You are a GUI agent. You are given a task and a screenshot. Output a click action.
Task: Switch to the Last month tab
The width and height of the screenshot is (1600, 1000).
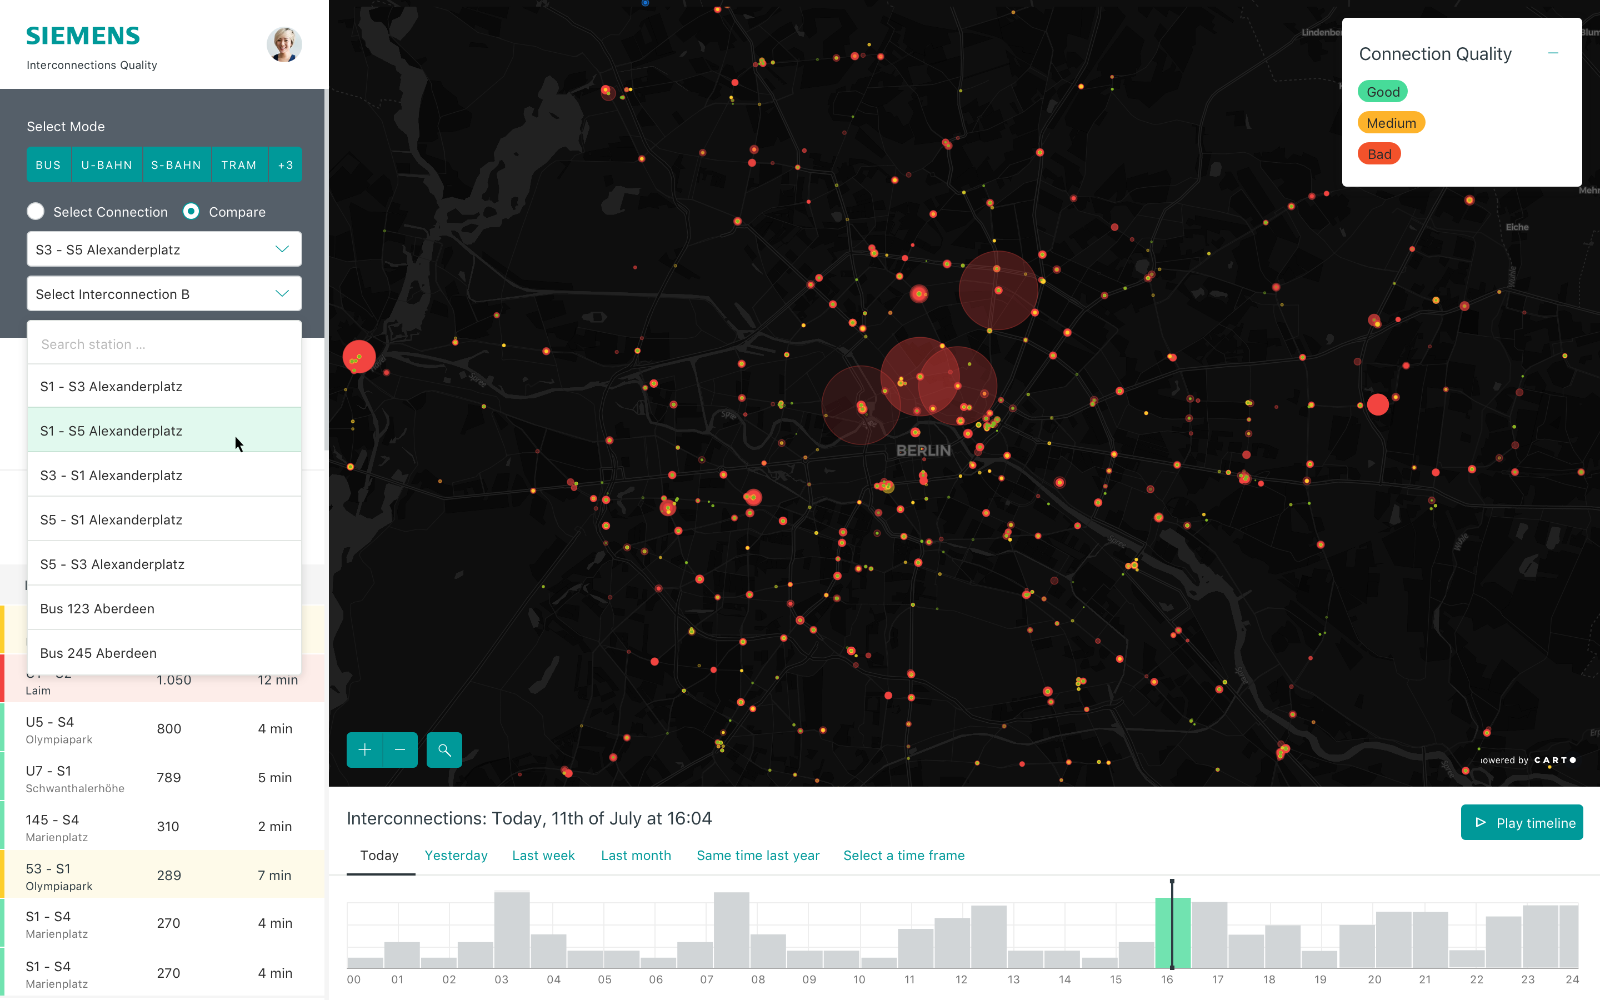636,856
